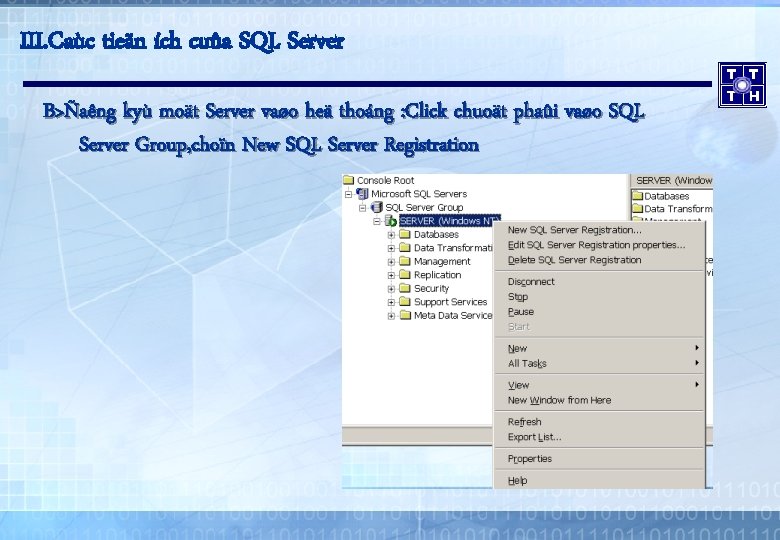Screen dimensions: 780x540
Task: Choose New Window from Here
Action: coord(599,400)
